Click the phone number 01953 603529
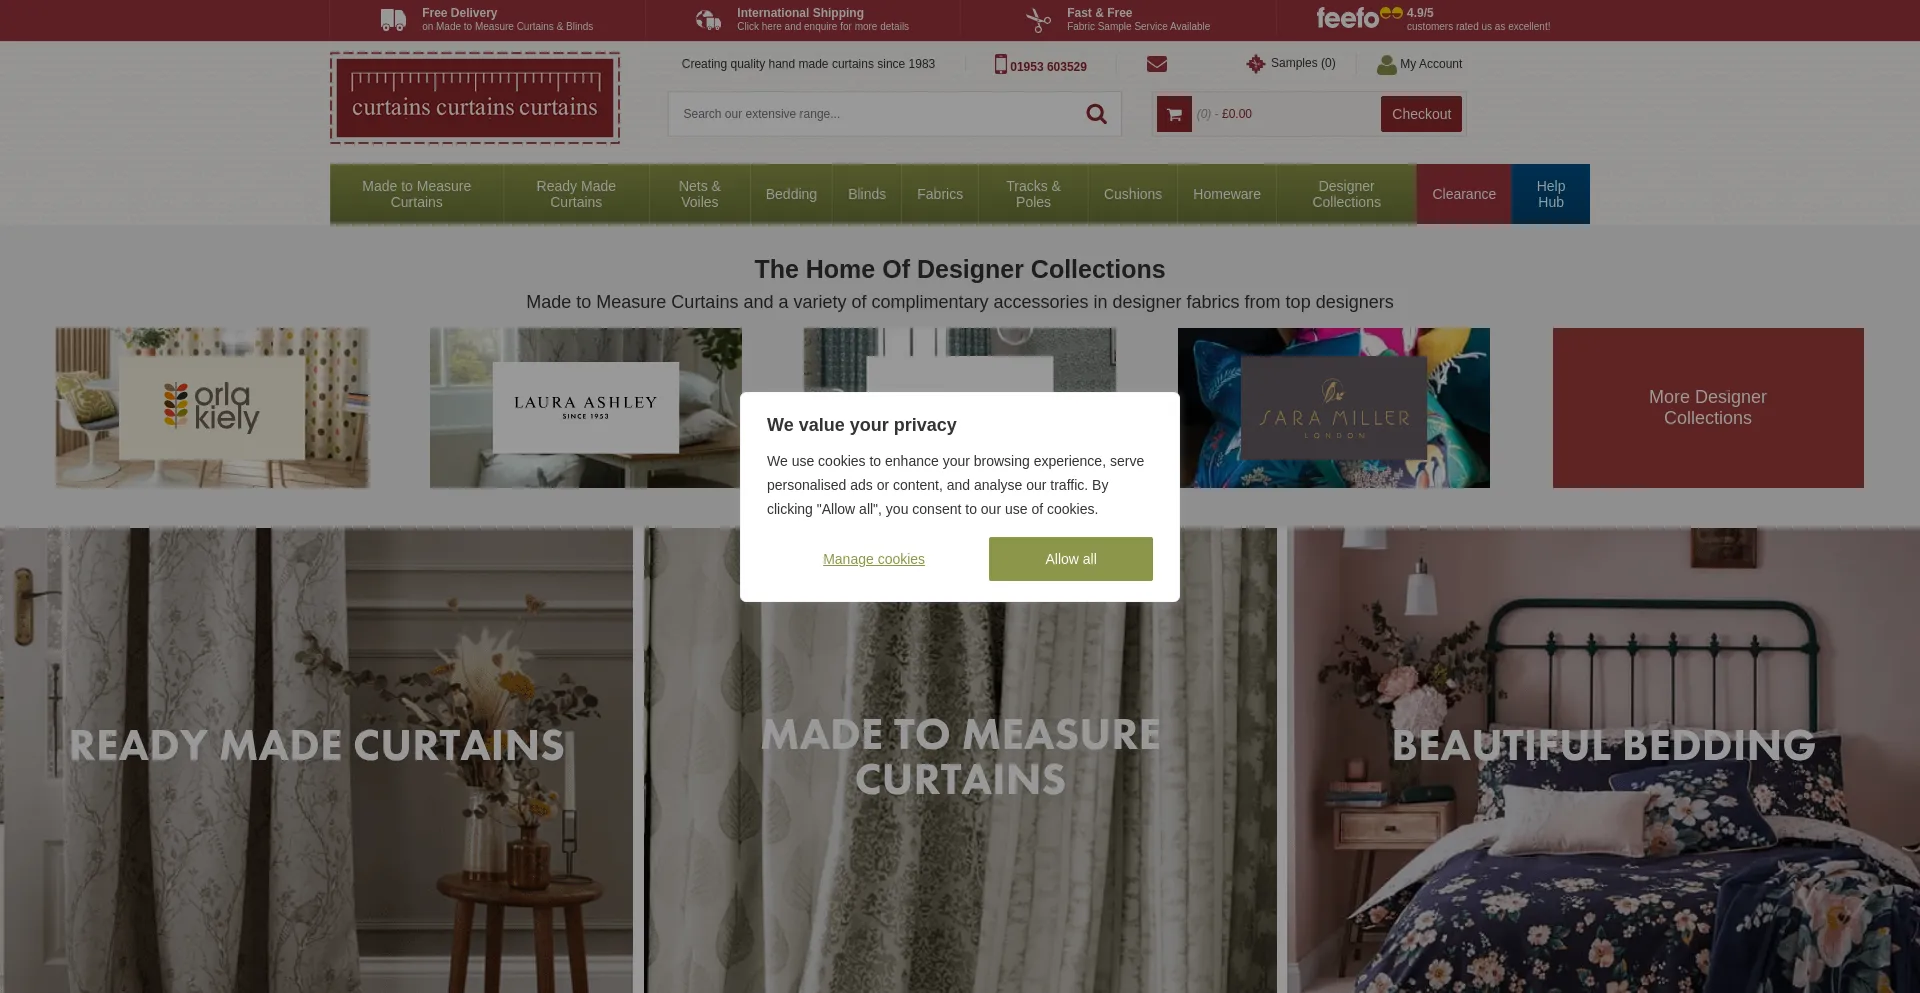1920x993 pixels. pyautogui.click(x=1047, y=66)
